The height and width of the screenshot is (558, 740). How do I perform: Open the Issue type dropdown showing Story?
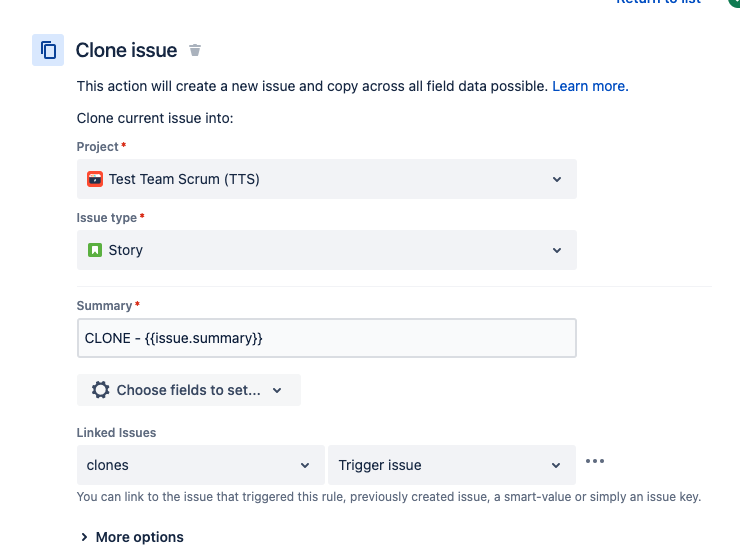coord(327,250)
